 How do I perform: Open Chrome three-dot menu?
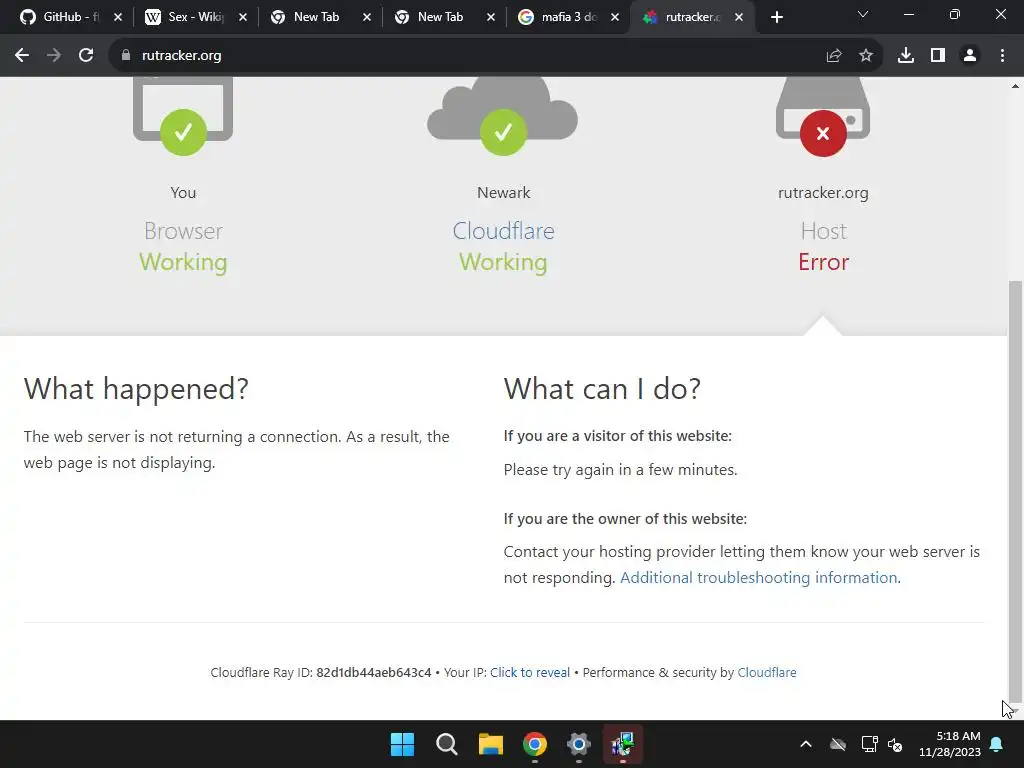[1002, 56]
